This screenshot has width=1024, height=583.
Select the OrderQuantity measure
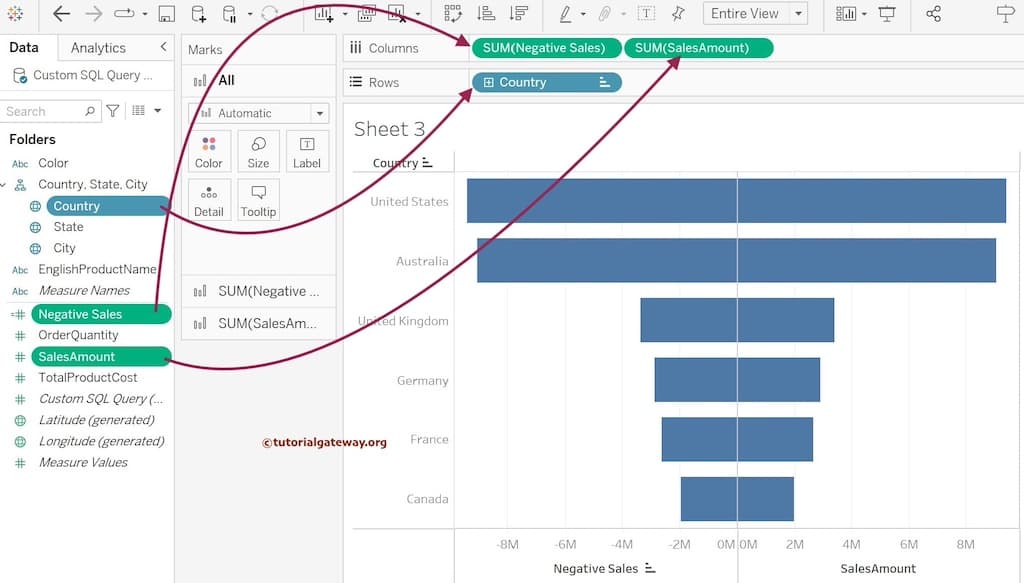[x=78, y=335]
